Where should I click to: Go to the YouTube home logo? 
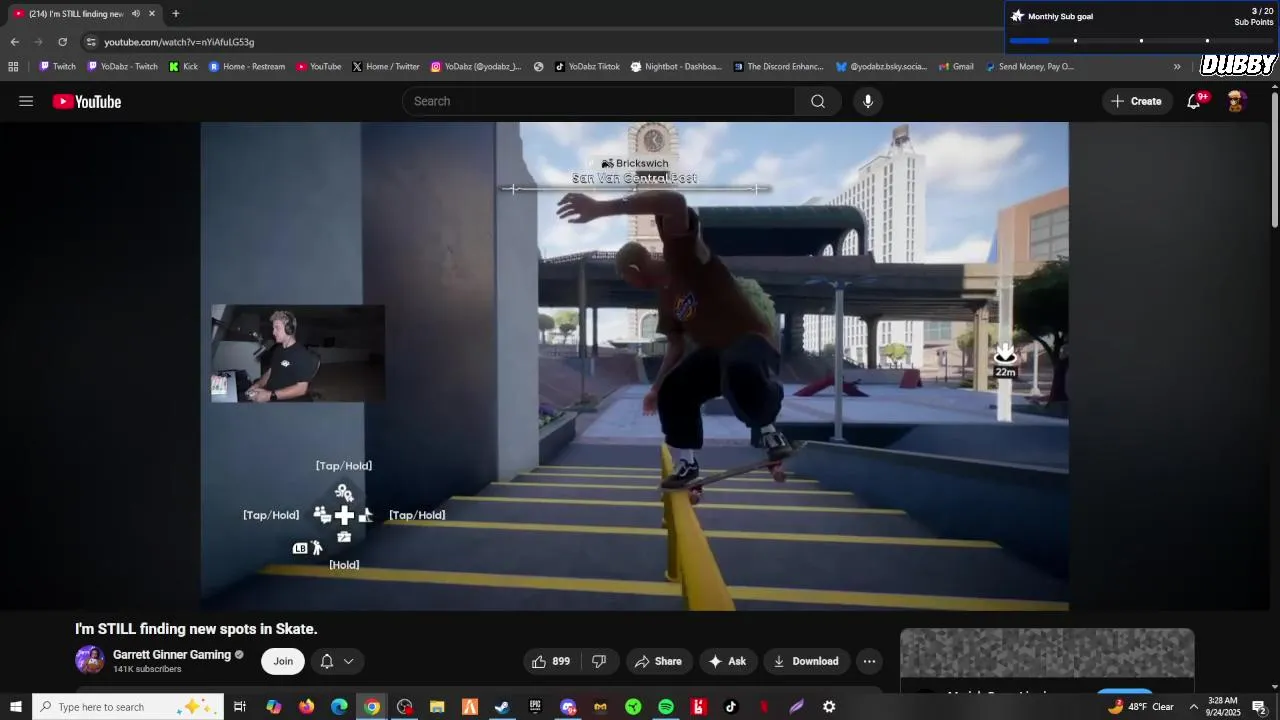point(87,101)
